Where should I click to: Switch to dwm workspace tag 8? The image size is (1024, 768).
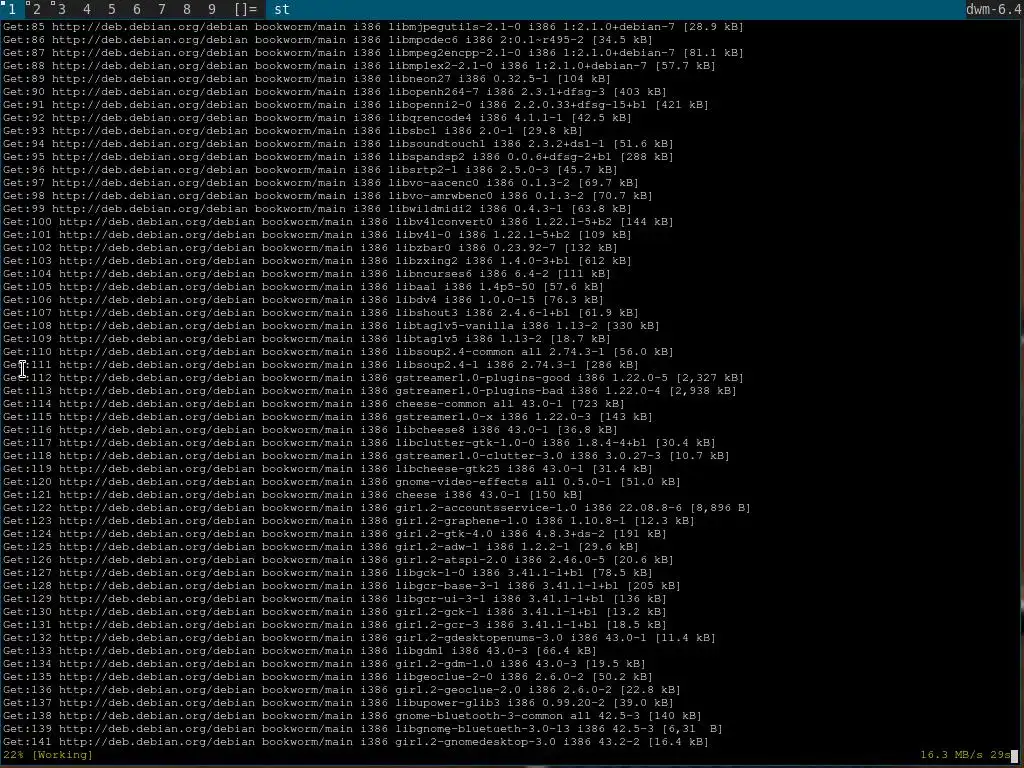pyautogui.click(x=187, y=9)
